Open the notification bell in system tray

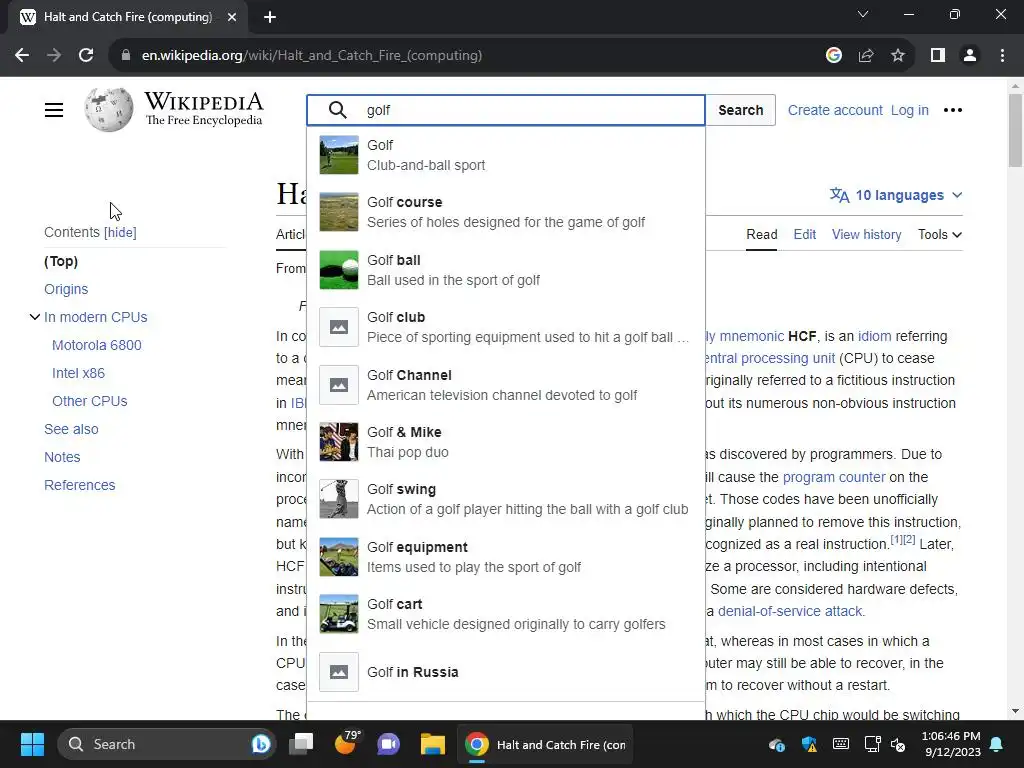(997, 744)
